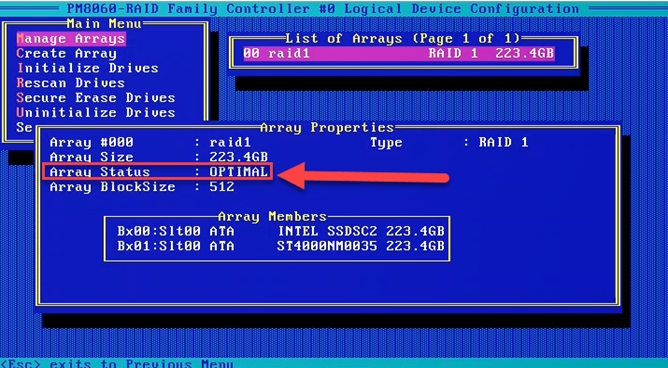
Task: Select the INTEL SSDSC2 array member
Action: [281, 231]
